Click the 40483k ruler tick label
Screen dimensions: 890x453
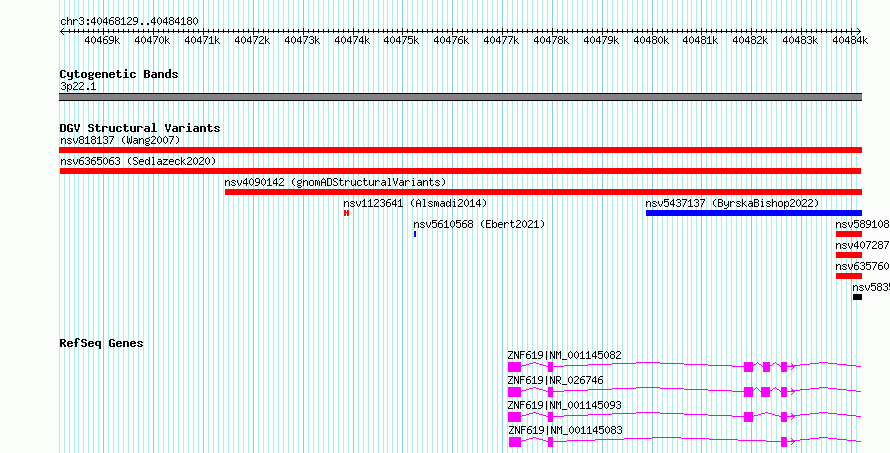tap(800, 40)
